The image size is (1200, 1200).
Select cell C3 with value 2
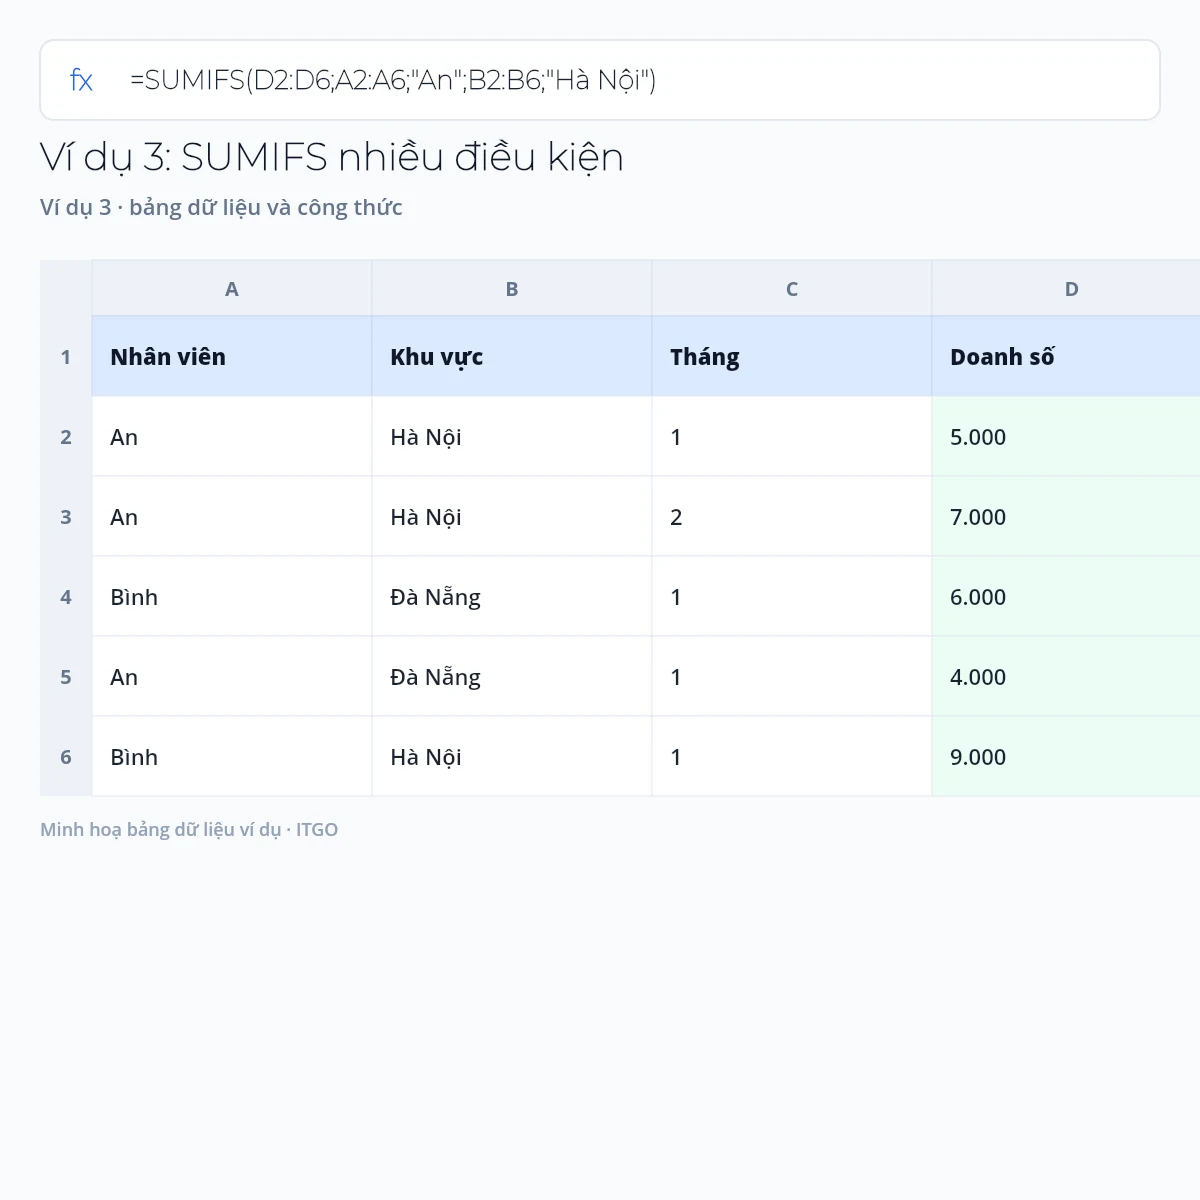coord(792,517)
